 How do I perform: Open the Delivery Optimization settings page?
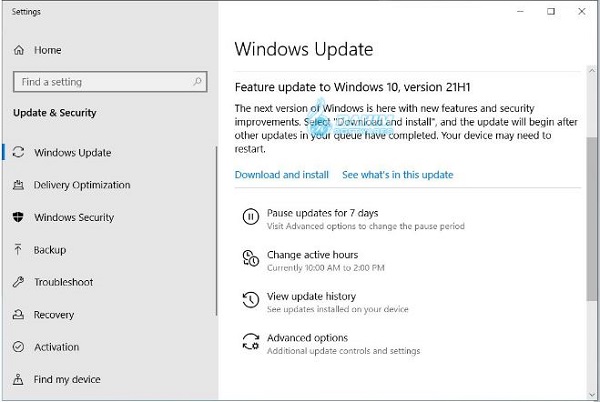coord(82,185)
